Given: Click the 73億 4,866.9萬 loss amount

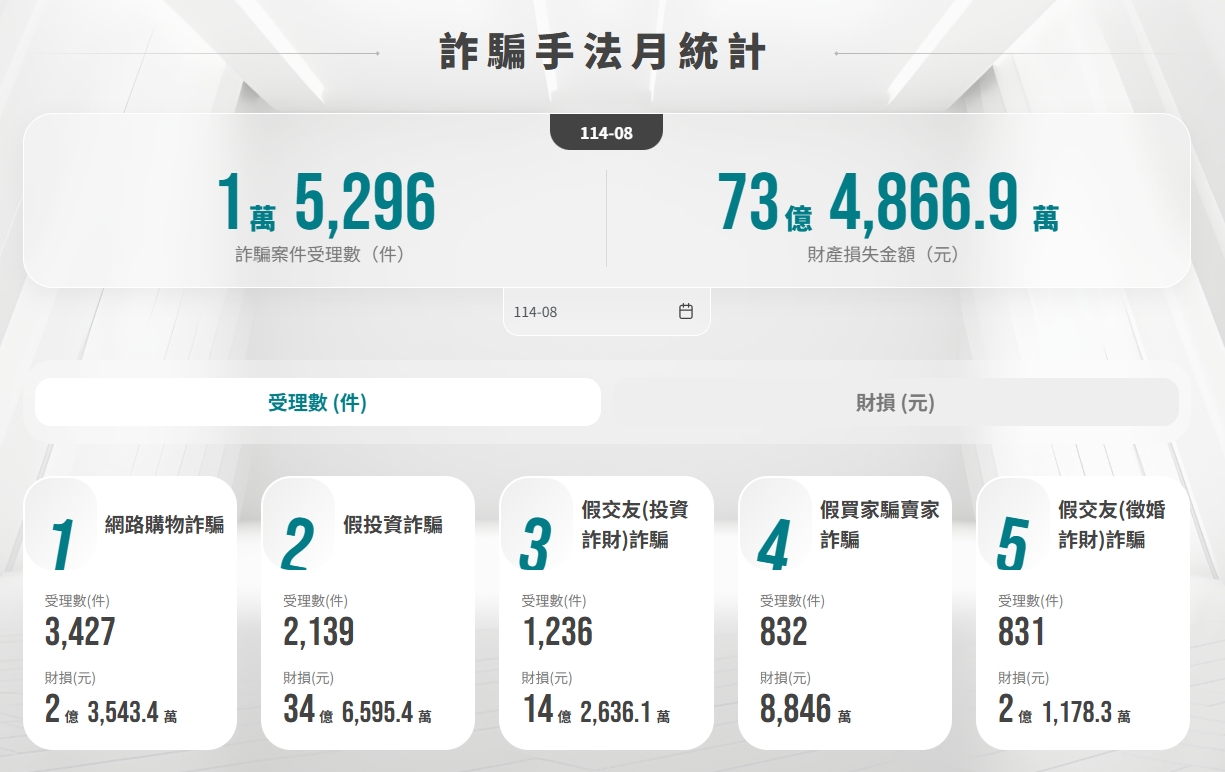Looking at the screenshot, I should pos(888,202).
